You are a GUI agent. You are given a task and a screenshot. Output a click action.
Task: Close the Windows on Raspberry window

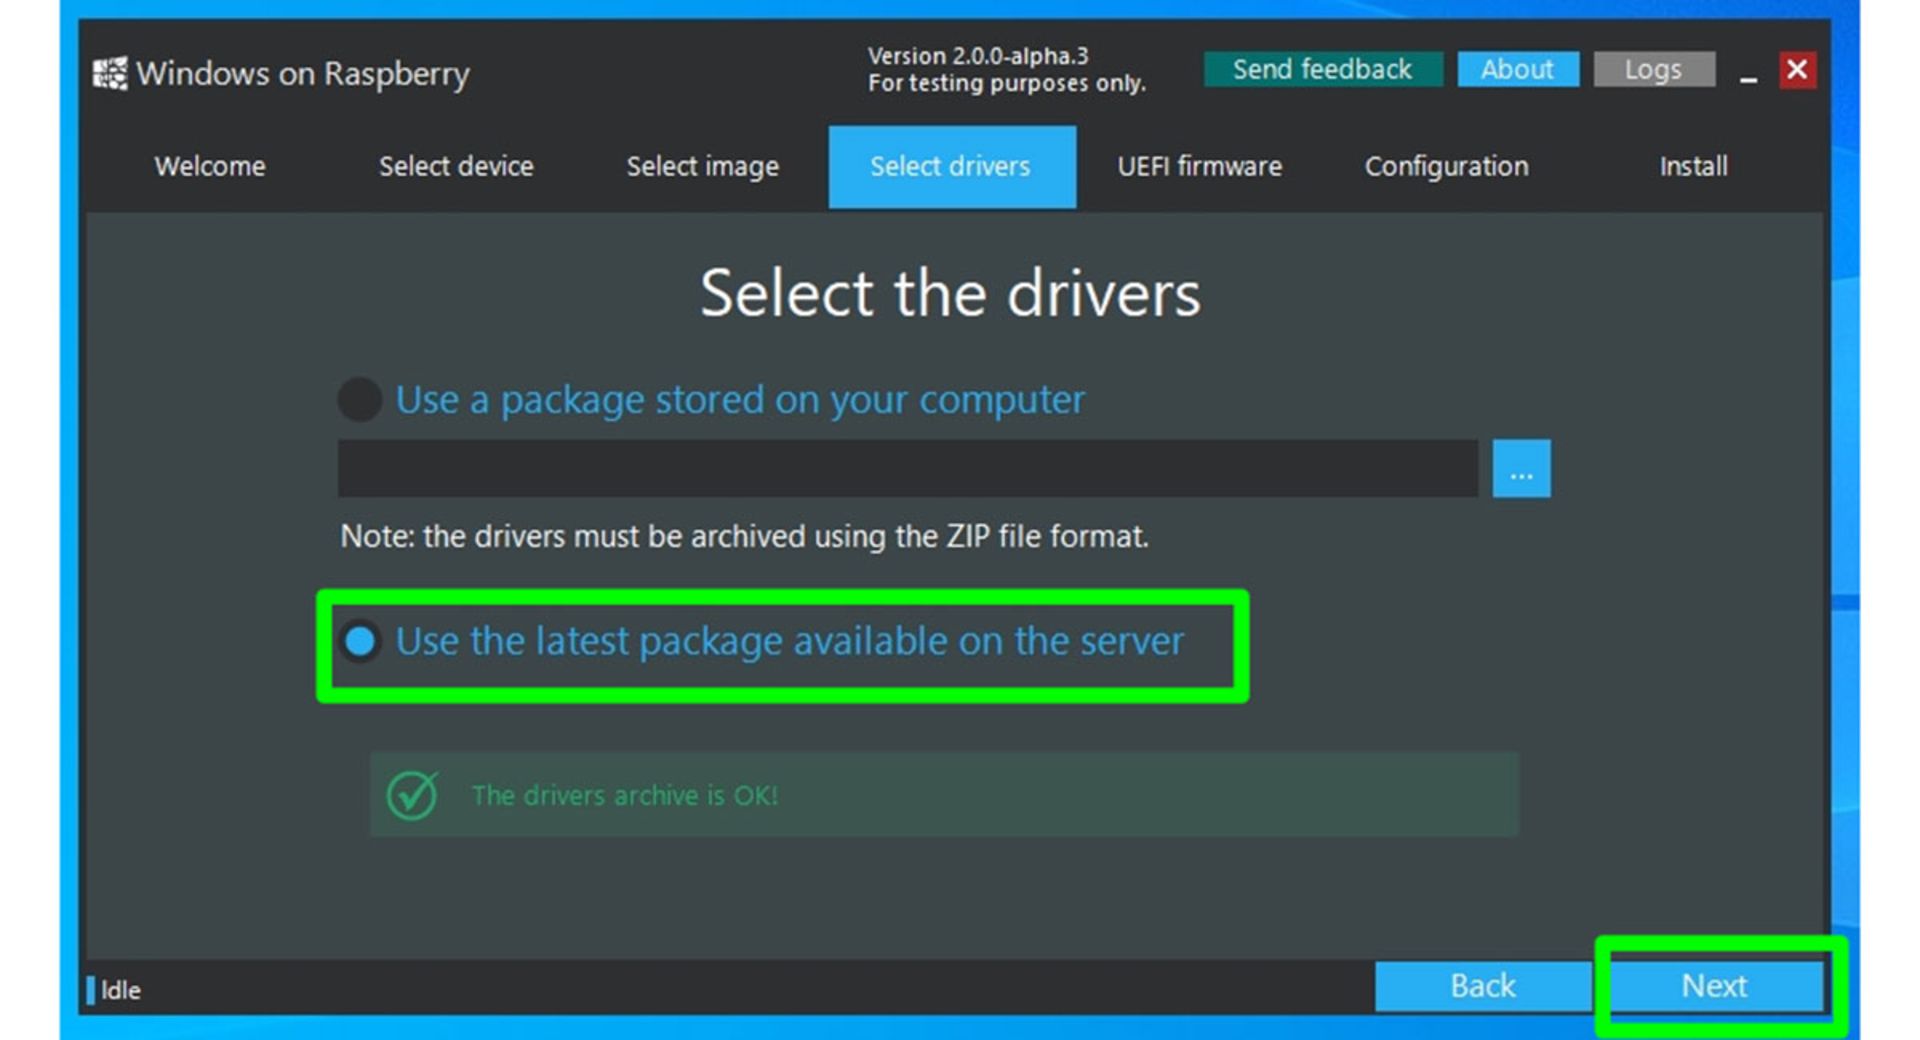pyautogui.click(x=1797, y=69)
